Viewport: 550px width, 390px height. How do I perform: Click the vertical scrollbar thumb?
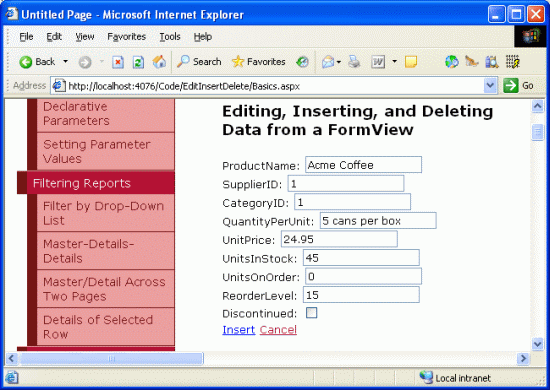coord(537,132)
